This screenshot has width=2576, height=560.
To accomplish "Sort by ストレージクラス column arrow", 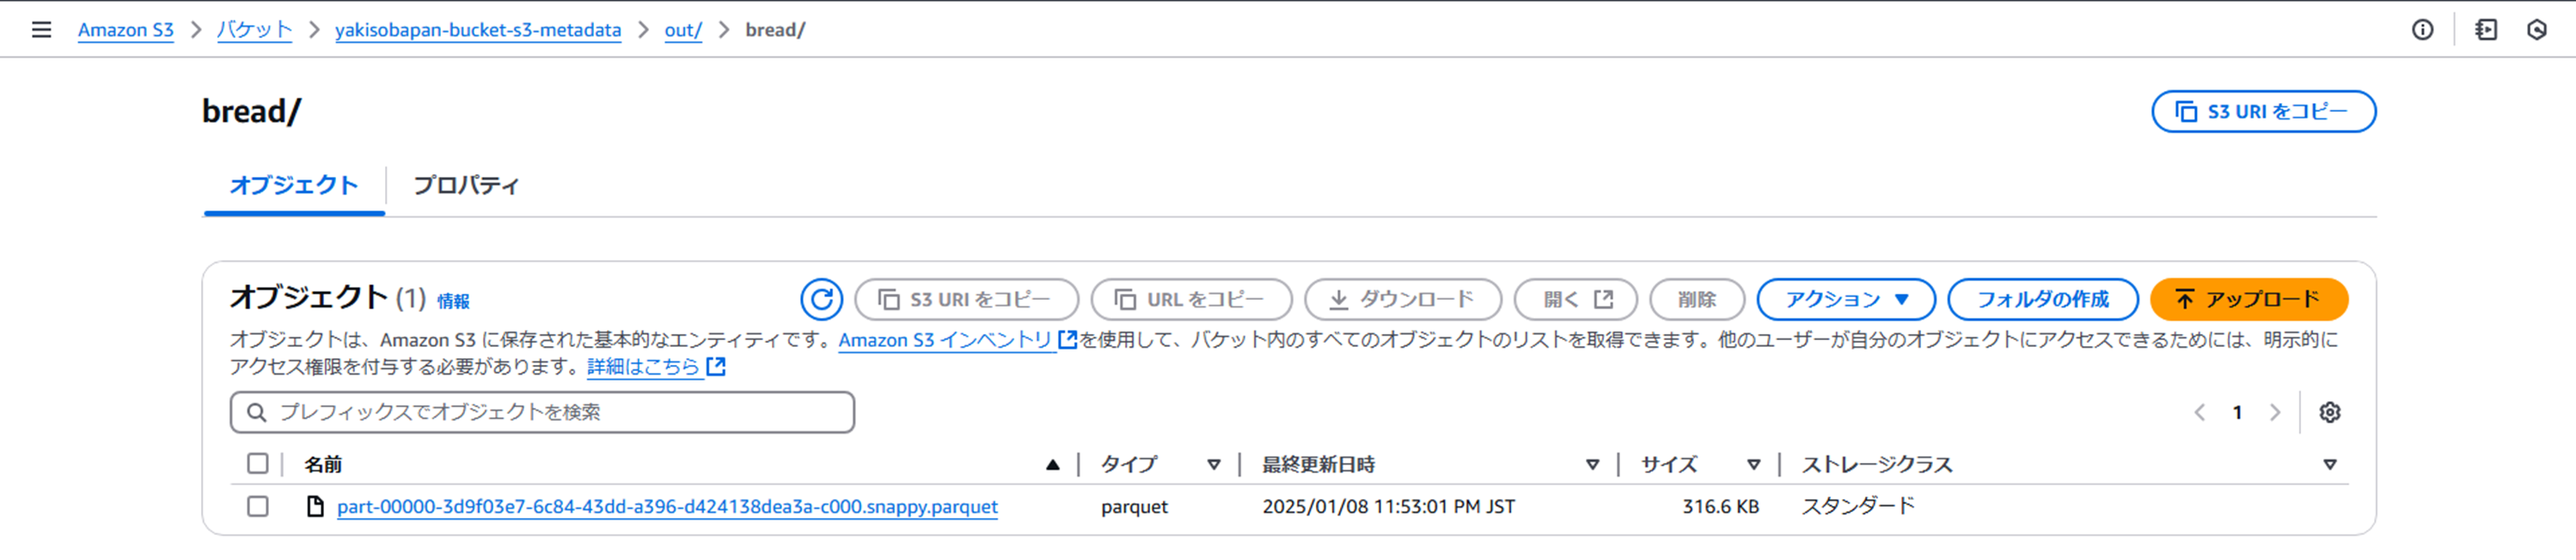I will (x=2329, y=464).
